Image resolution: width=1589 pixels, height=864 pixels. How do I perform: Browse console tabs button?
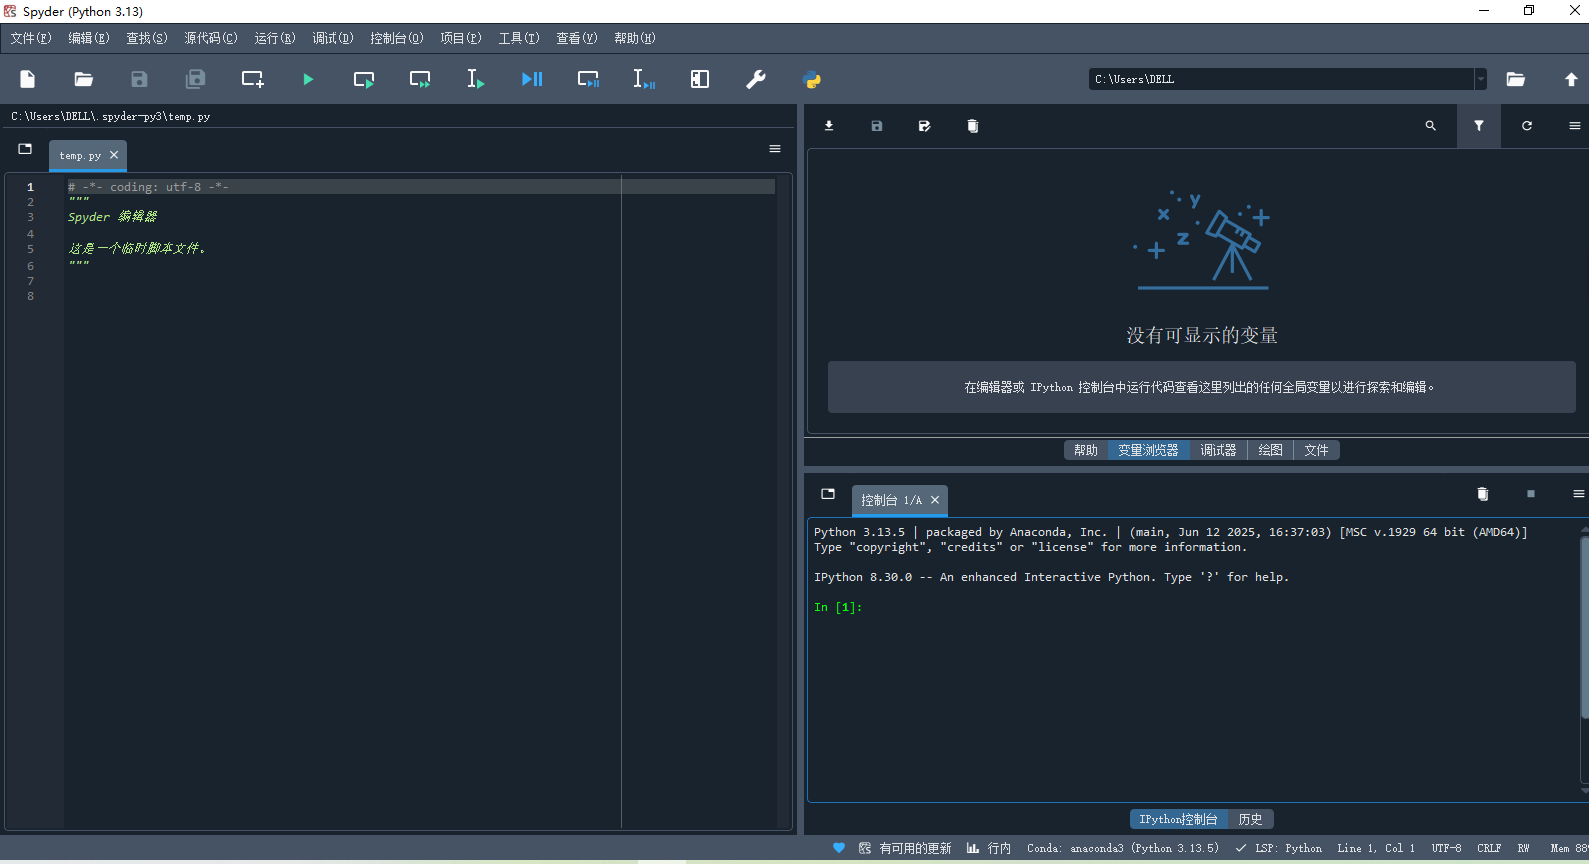point(828,494)
